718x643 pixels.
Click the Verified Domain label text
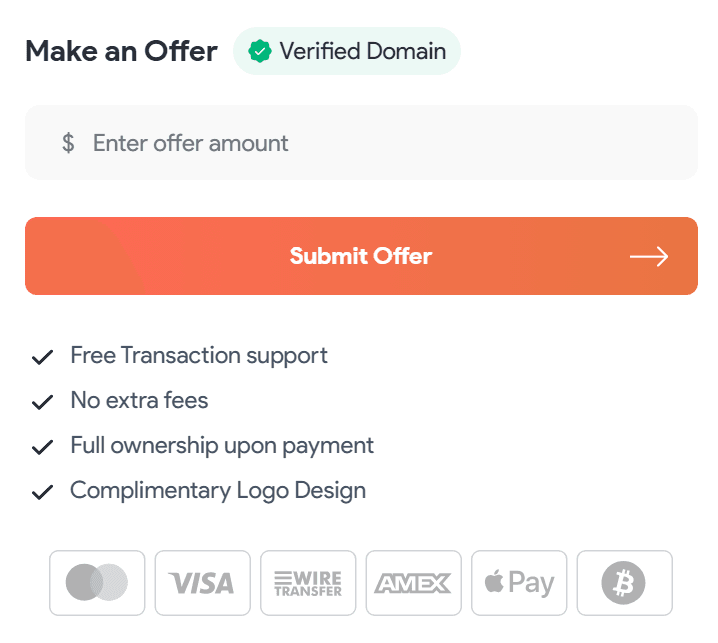[362, 51]
